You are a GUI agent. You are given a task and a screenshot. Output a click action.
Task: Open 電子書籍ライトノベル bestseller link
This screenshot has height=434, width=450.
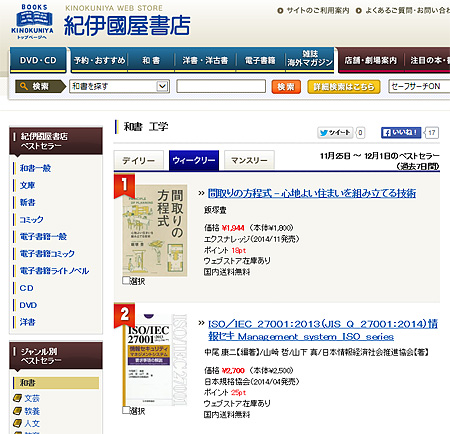pos(54,271)
